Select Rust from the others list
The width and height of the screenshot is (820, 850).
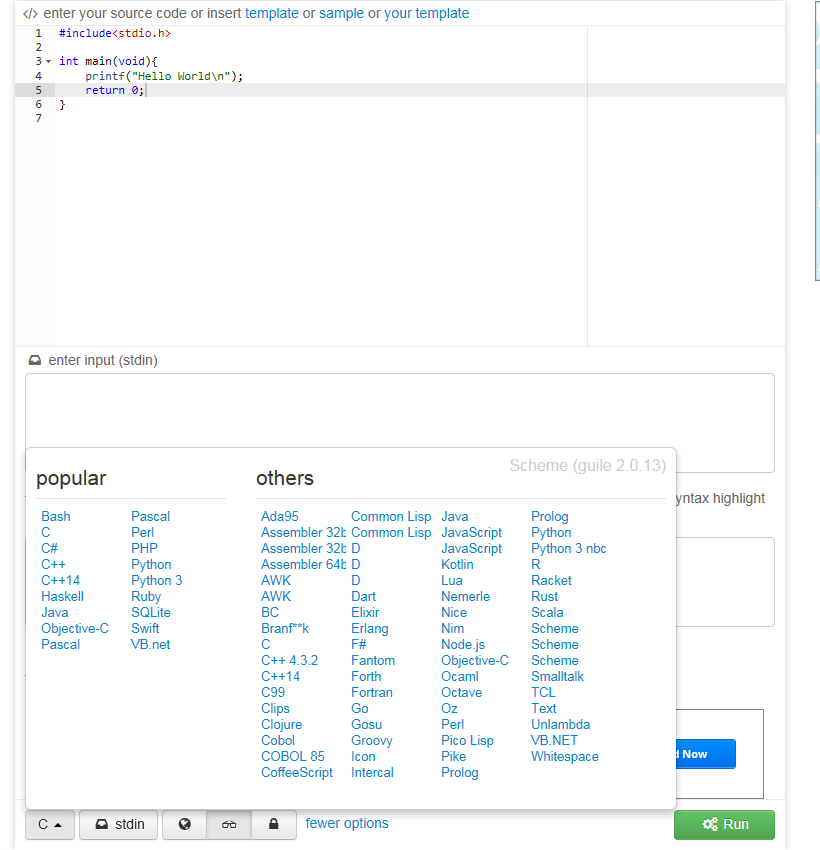pos(545,597)
